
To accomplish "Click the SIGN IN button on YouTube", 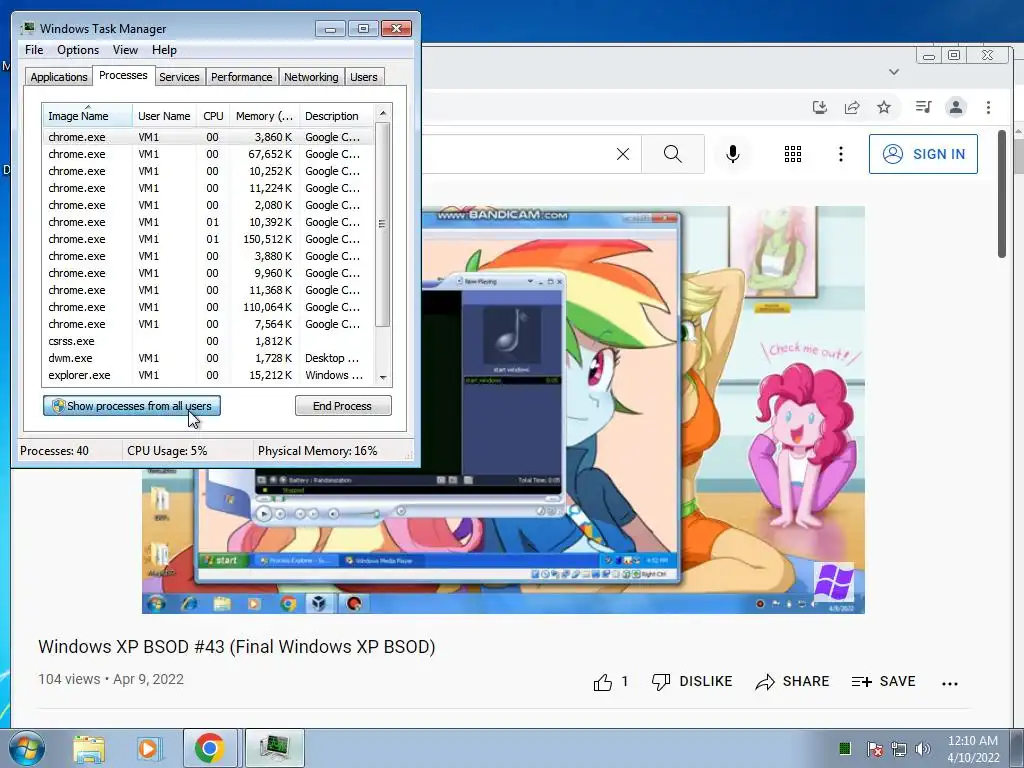I will coord(923,154).
